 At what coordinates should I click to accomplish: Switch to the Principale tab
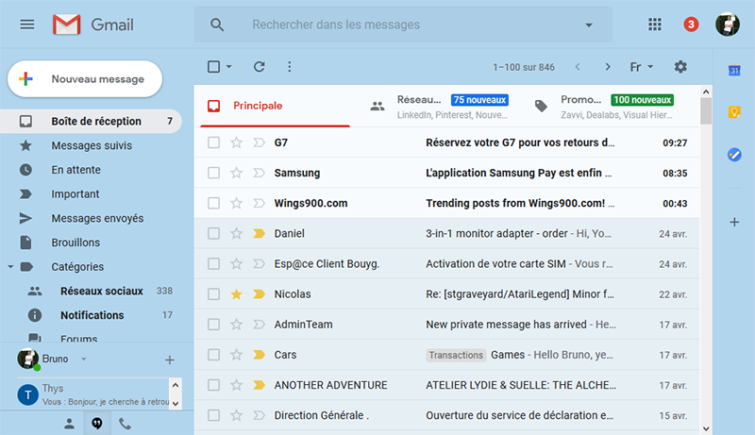point(275,106)
